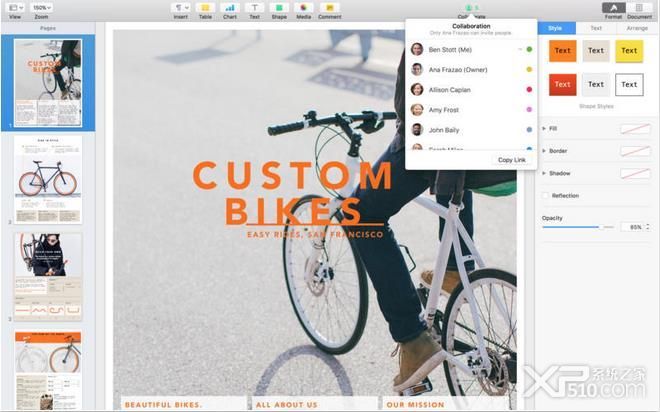Add a comment with Comment icon
660x412 pixels.
330,8
